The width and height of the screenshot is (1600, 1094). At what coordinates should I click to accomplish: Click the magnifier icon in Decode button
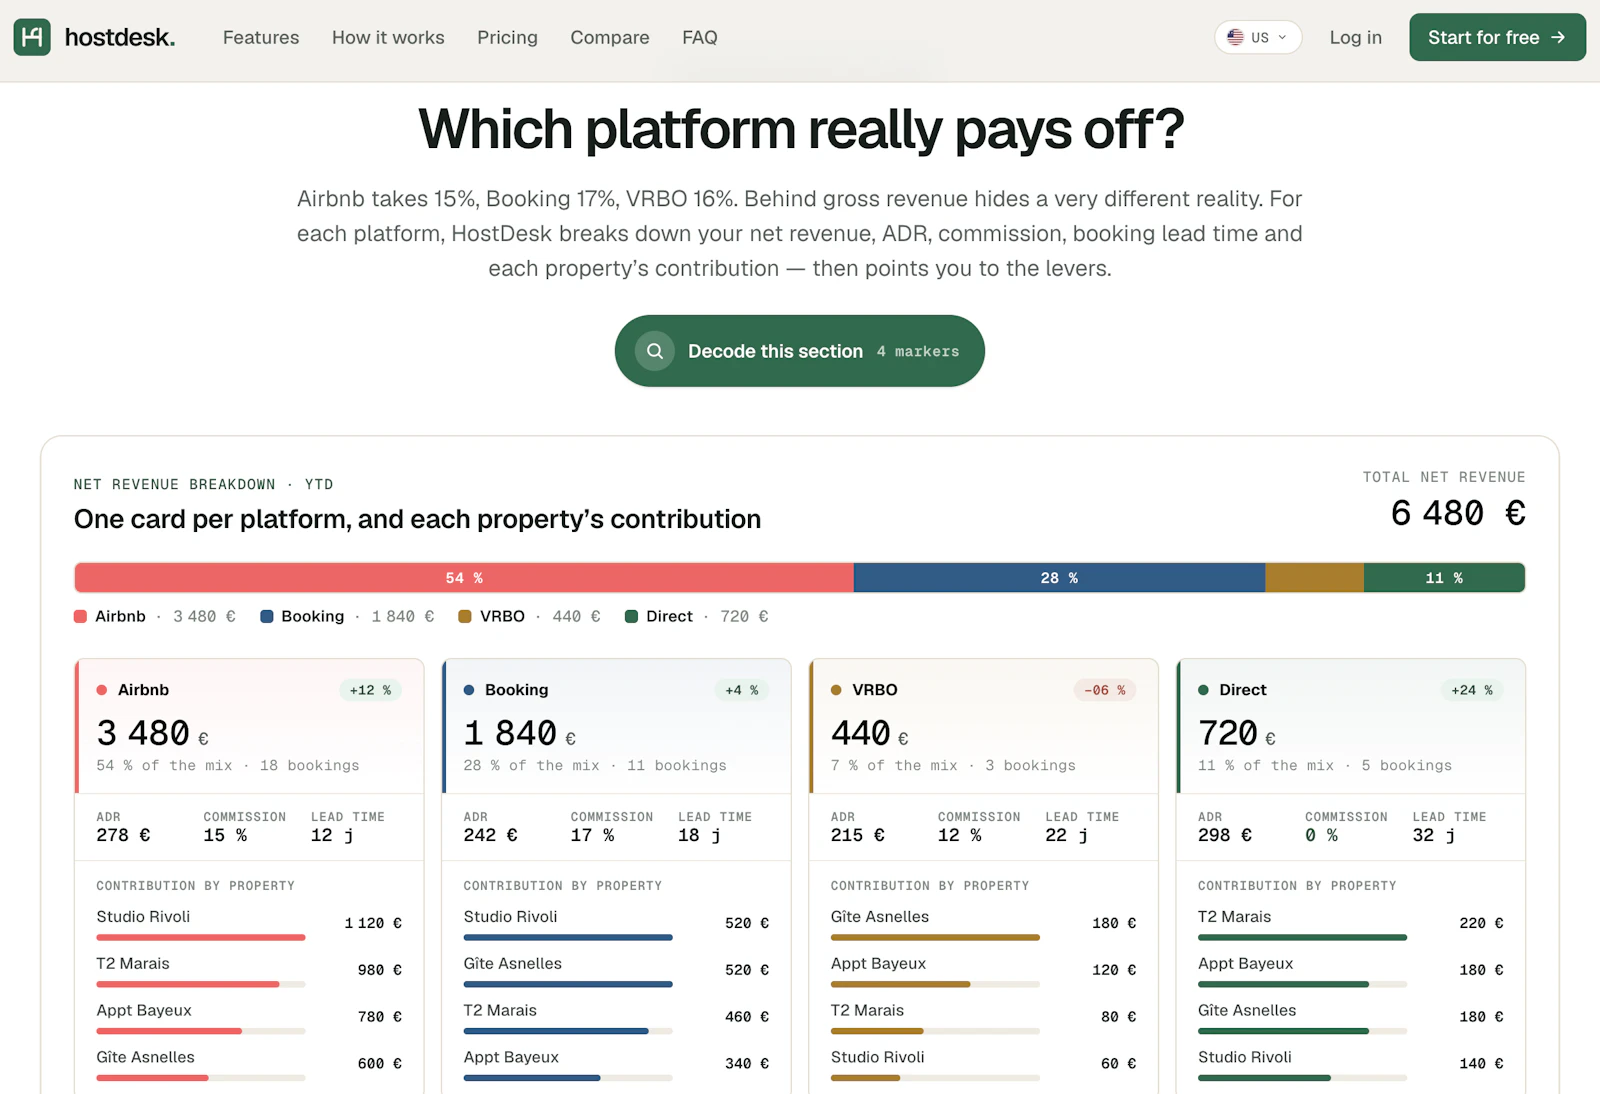click(x=655, y=351)
